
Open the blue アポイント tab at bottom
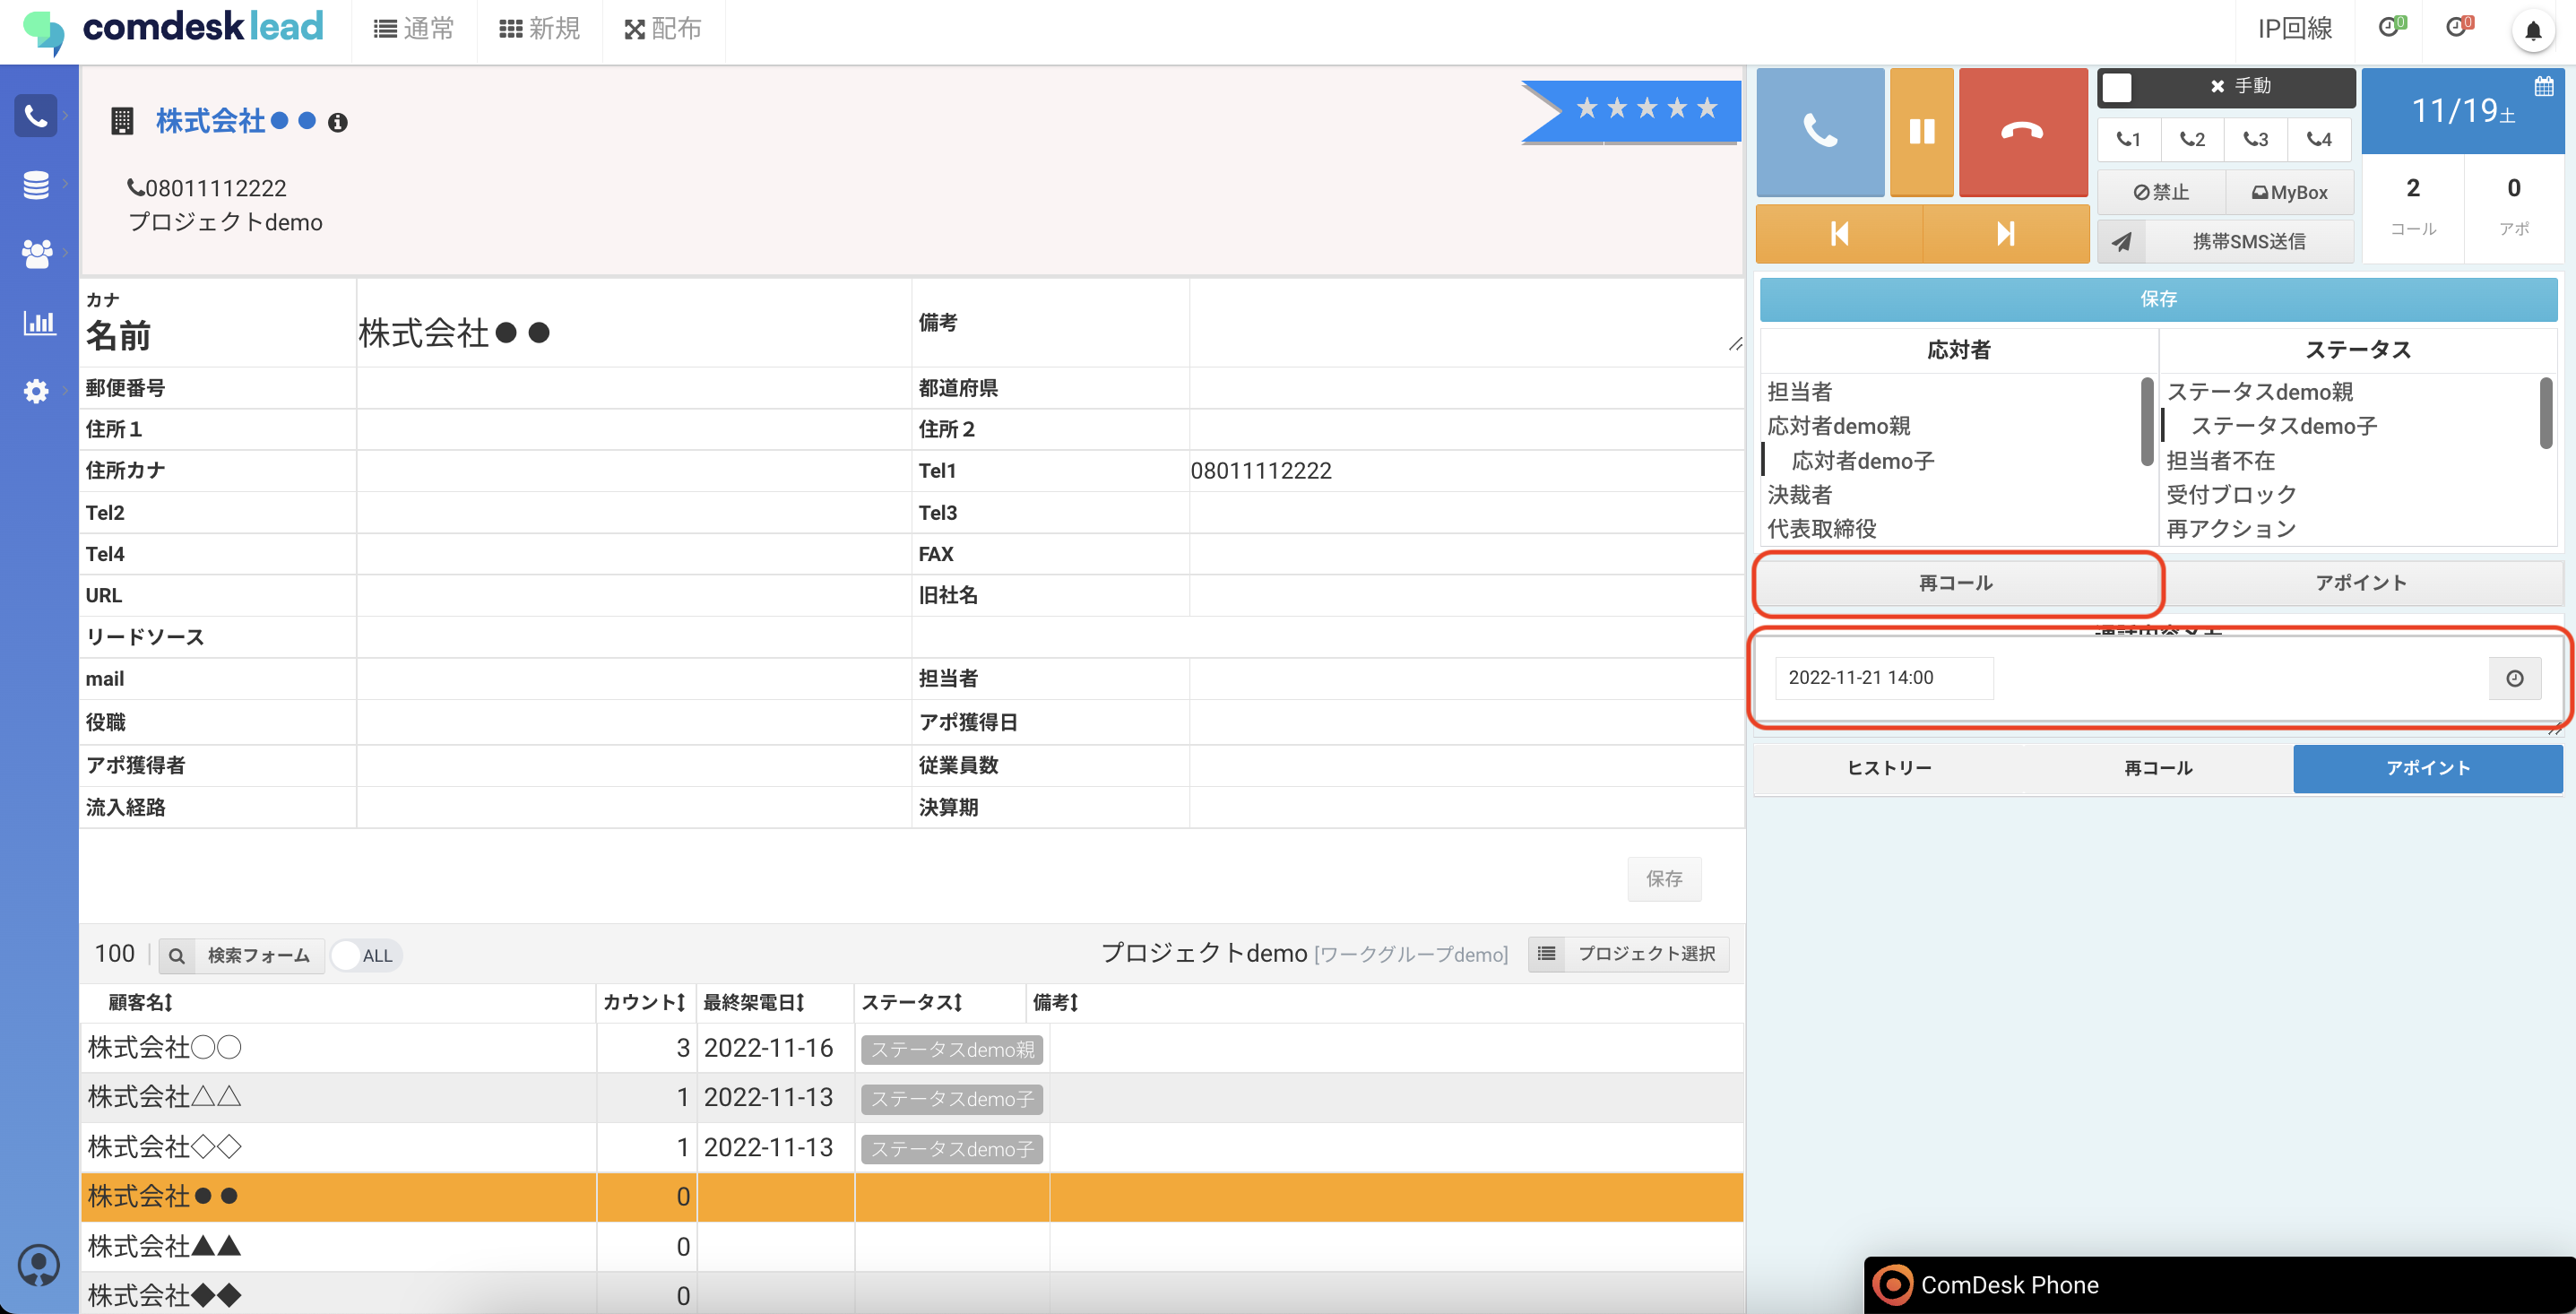(2428, 768)
